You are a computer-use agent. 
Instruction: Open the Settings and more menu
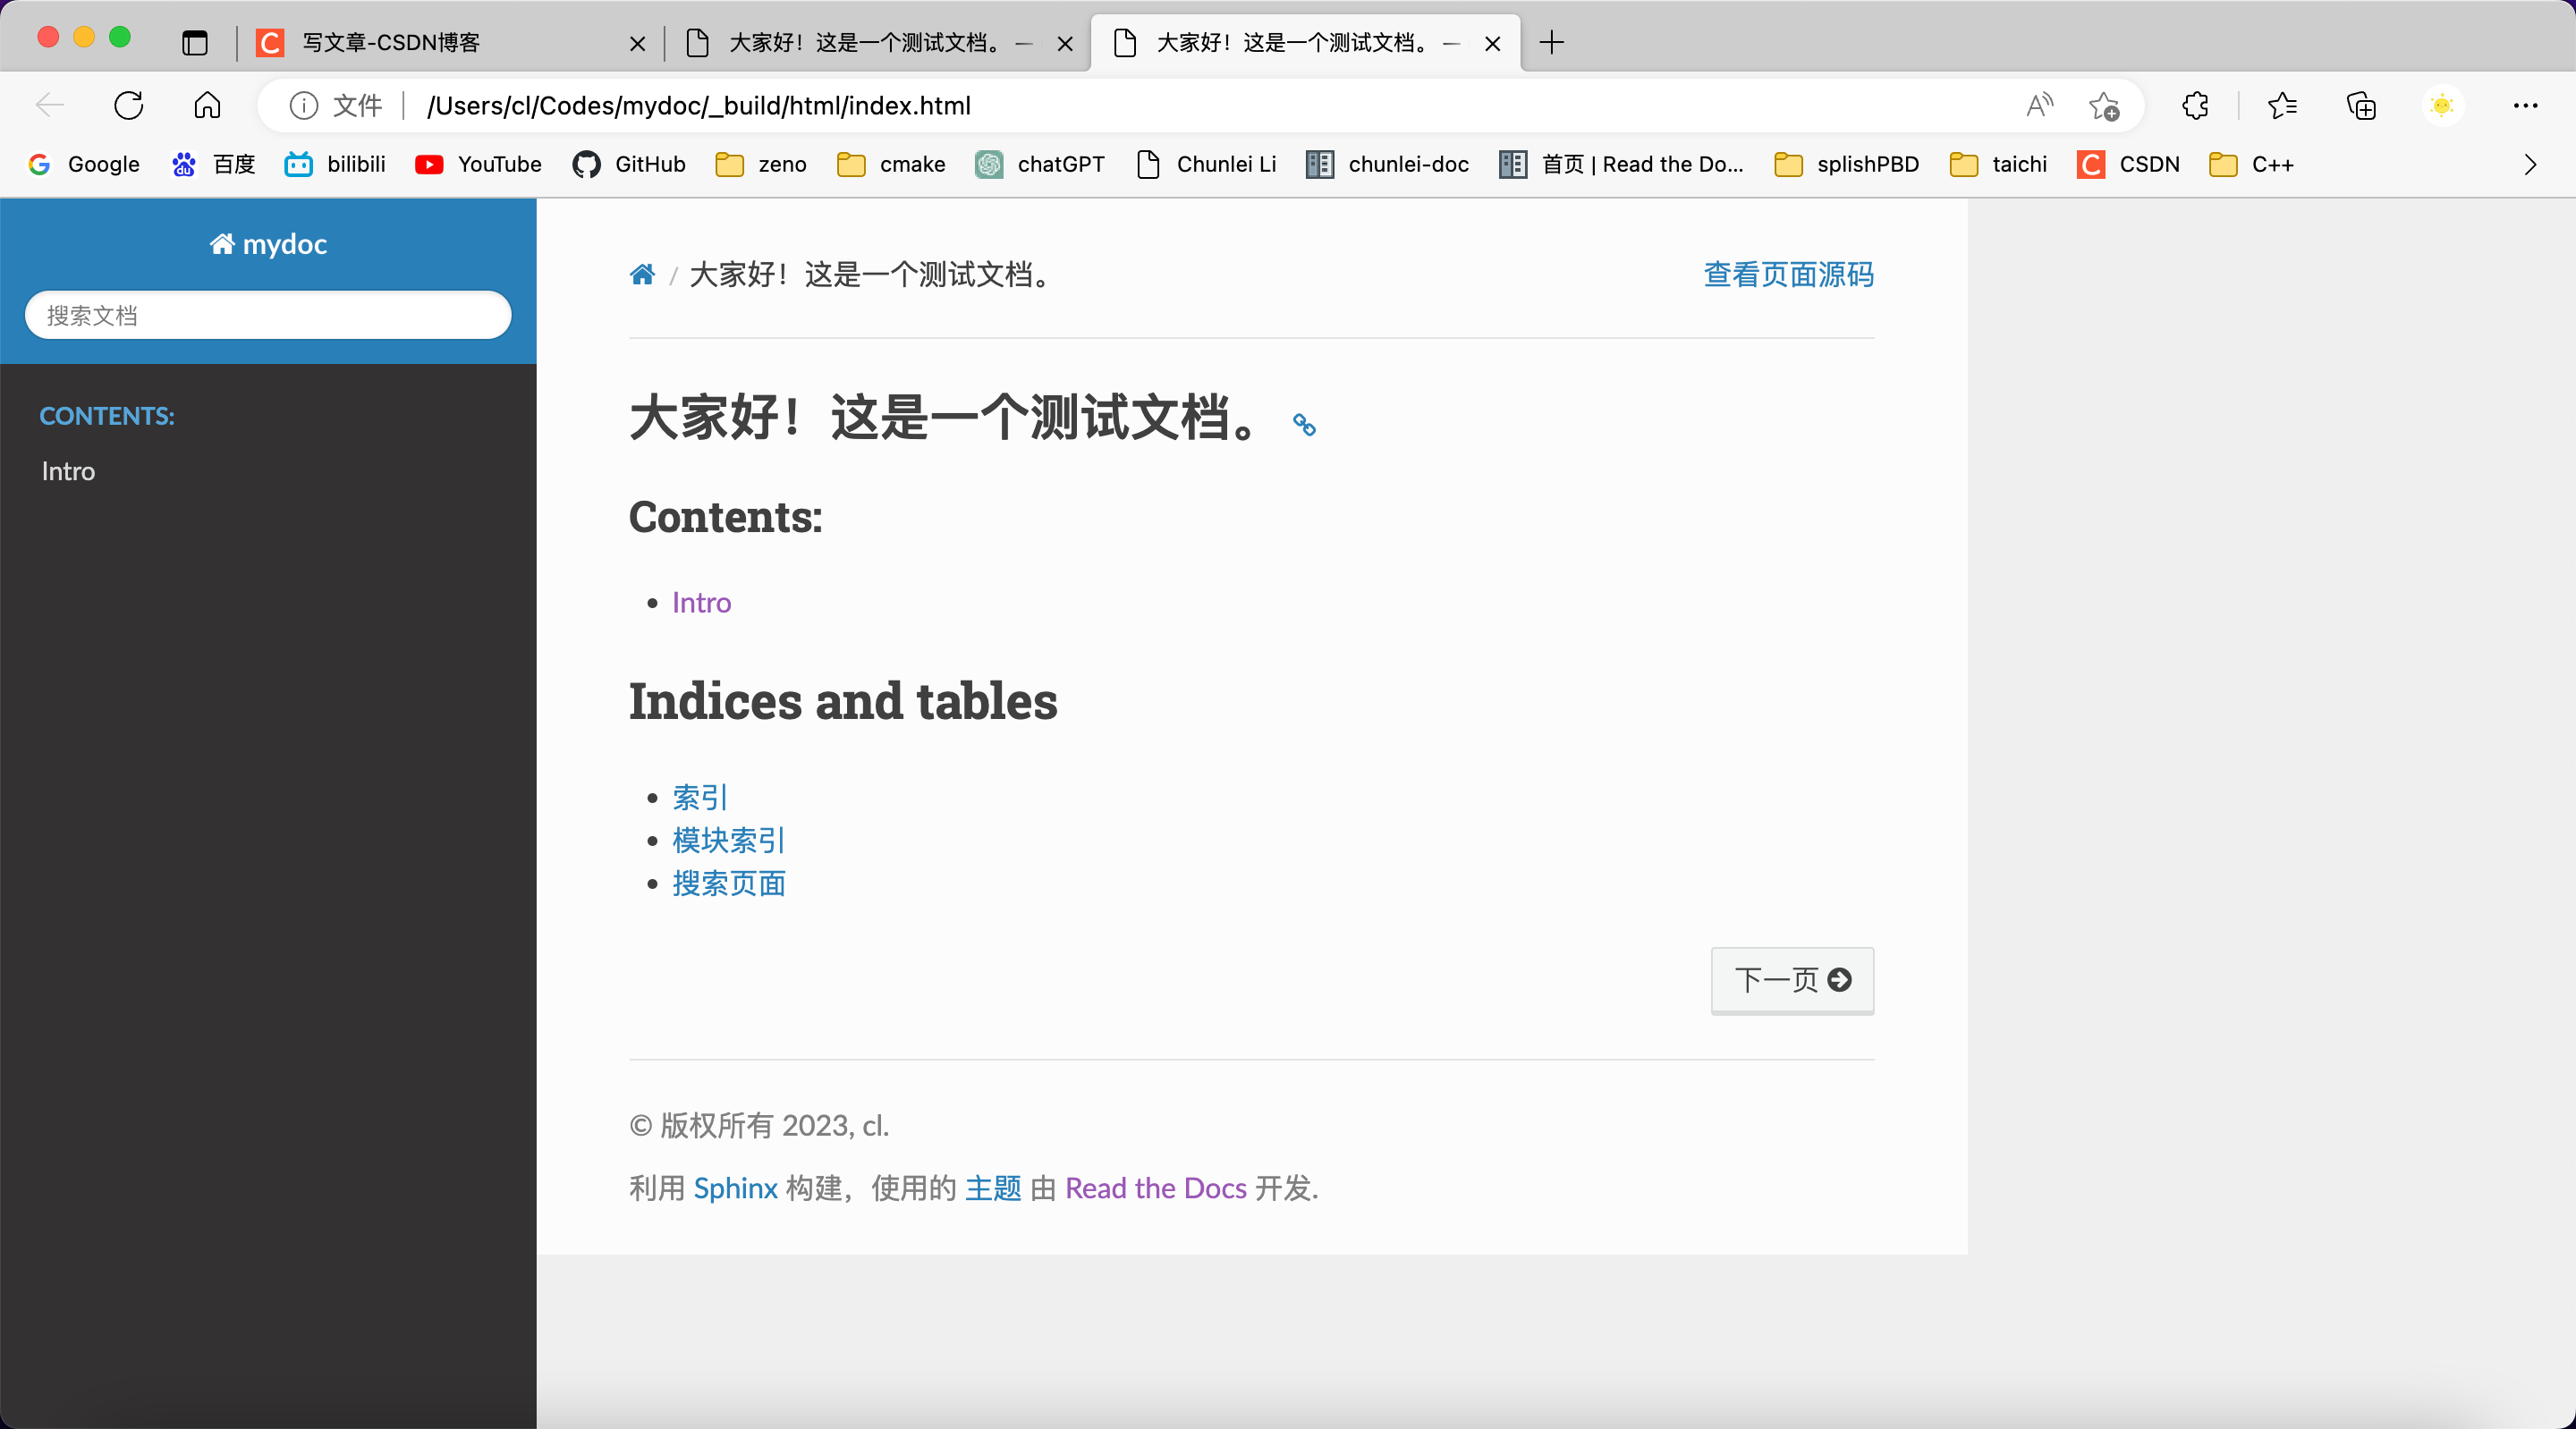tap(2527, 106)
